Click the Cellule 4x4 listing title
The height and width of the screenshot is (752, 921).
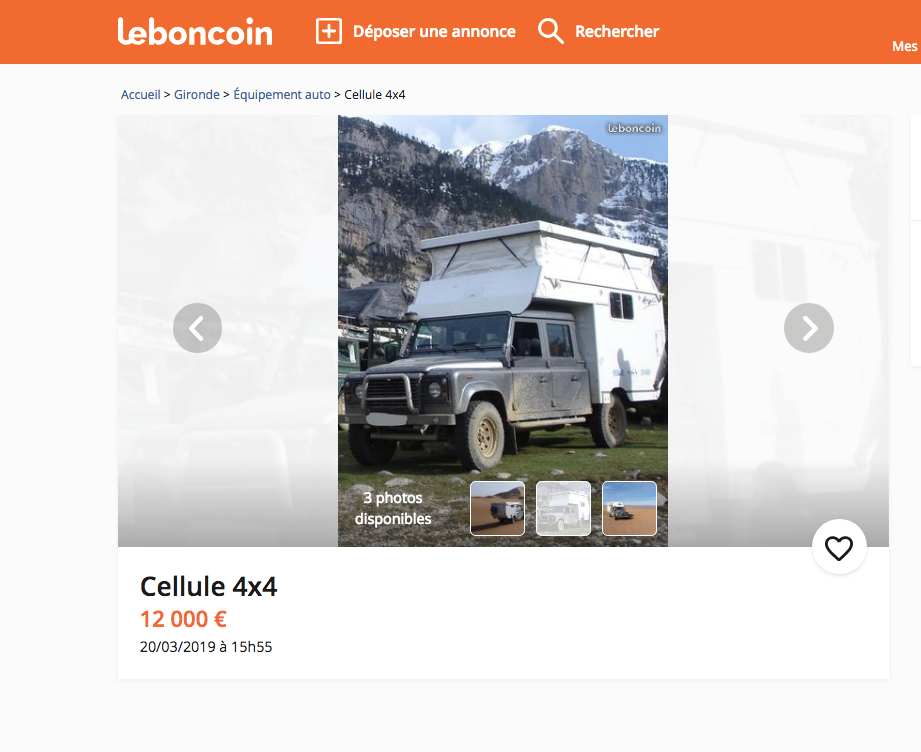[x=209, y=586]
